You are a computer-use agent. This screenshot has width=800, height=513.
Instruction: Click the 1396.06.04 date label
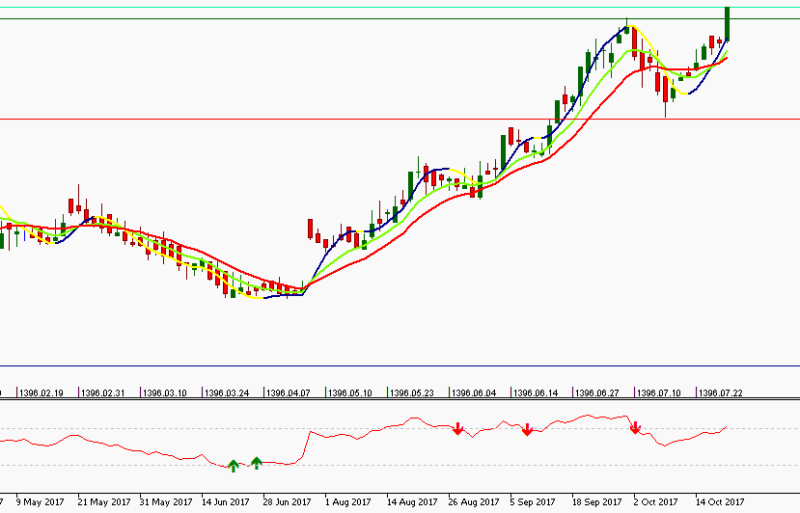coord(473,393)
